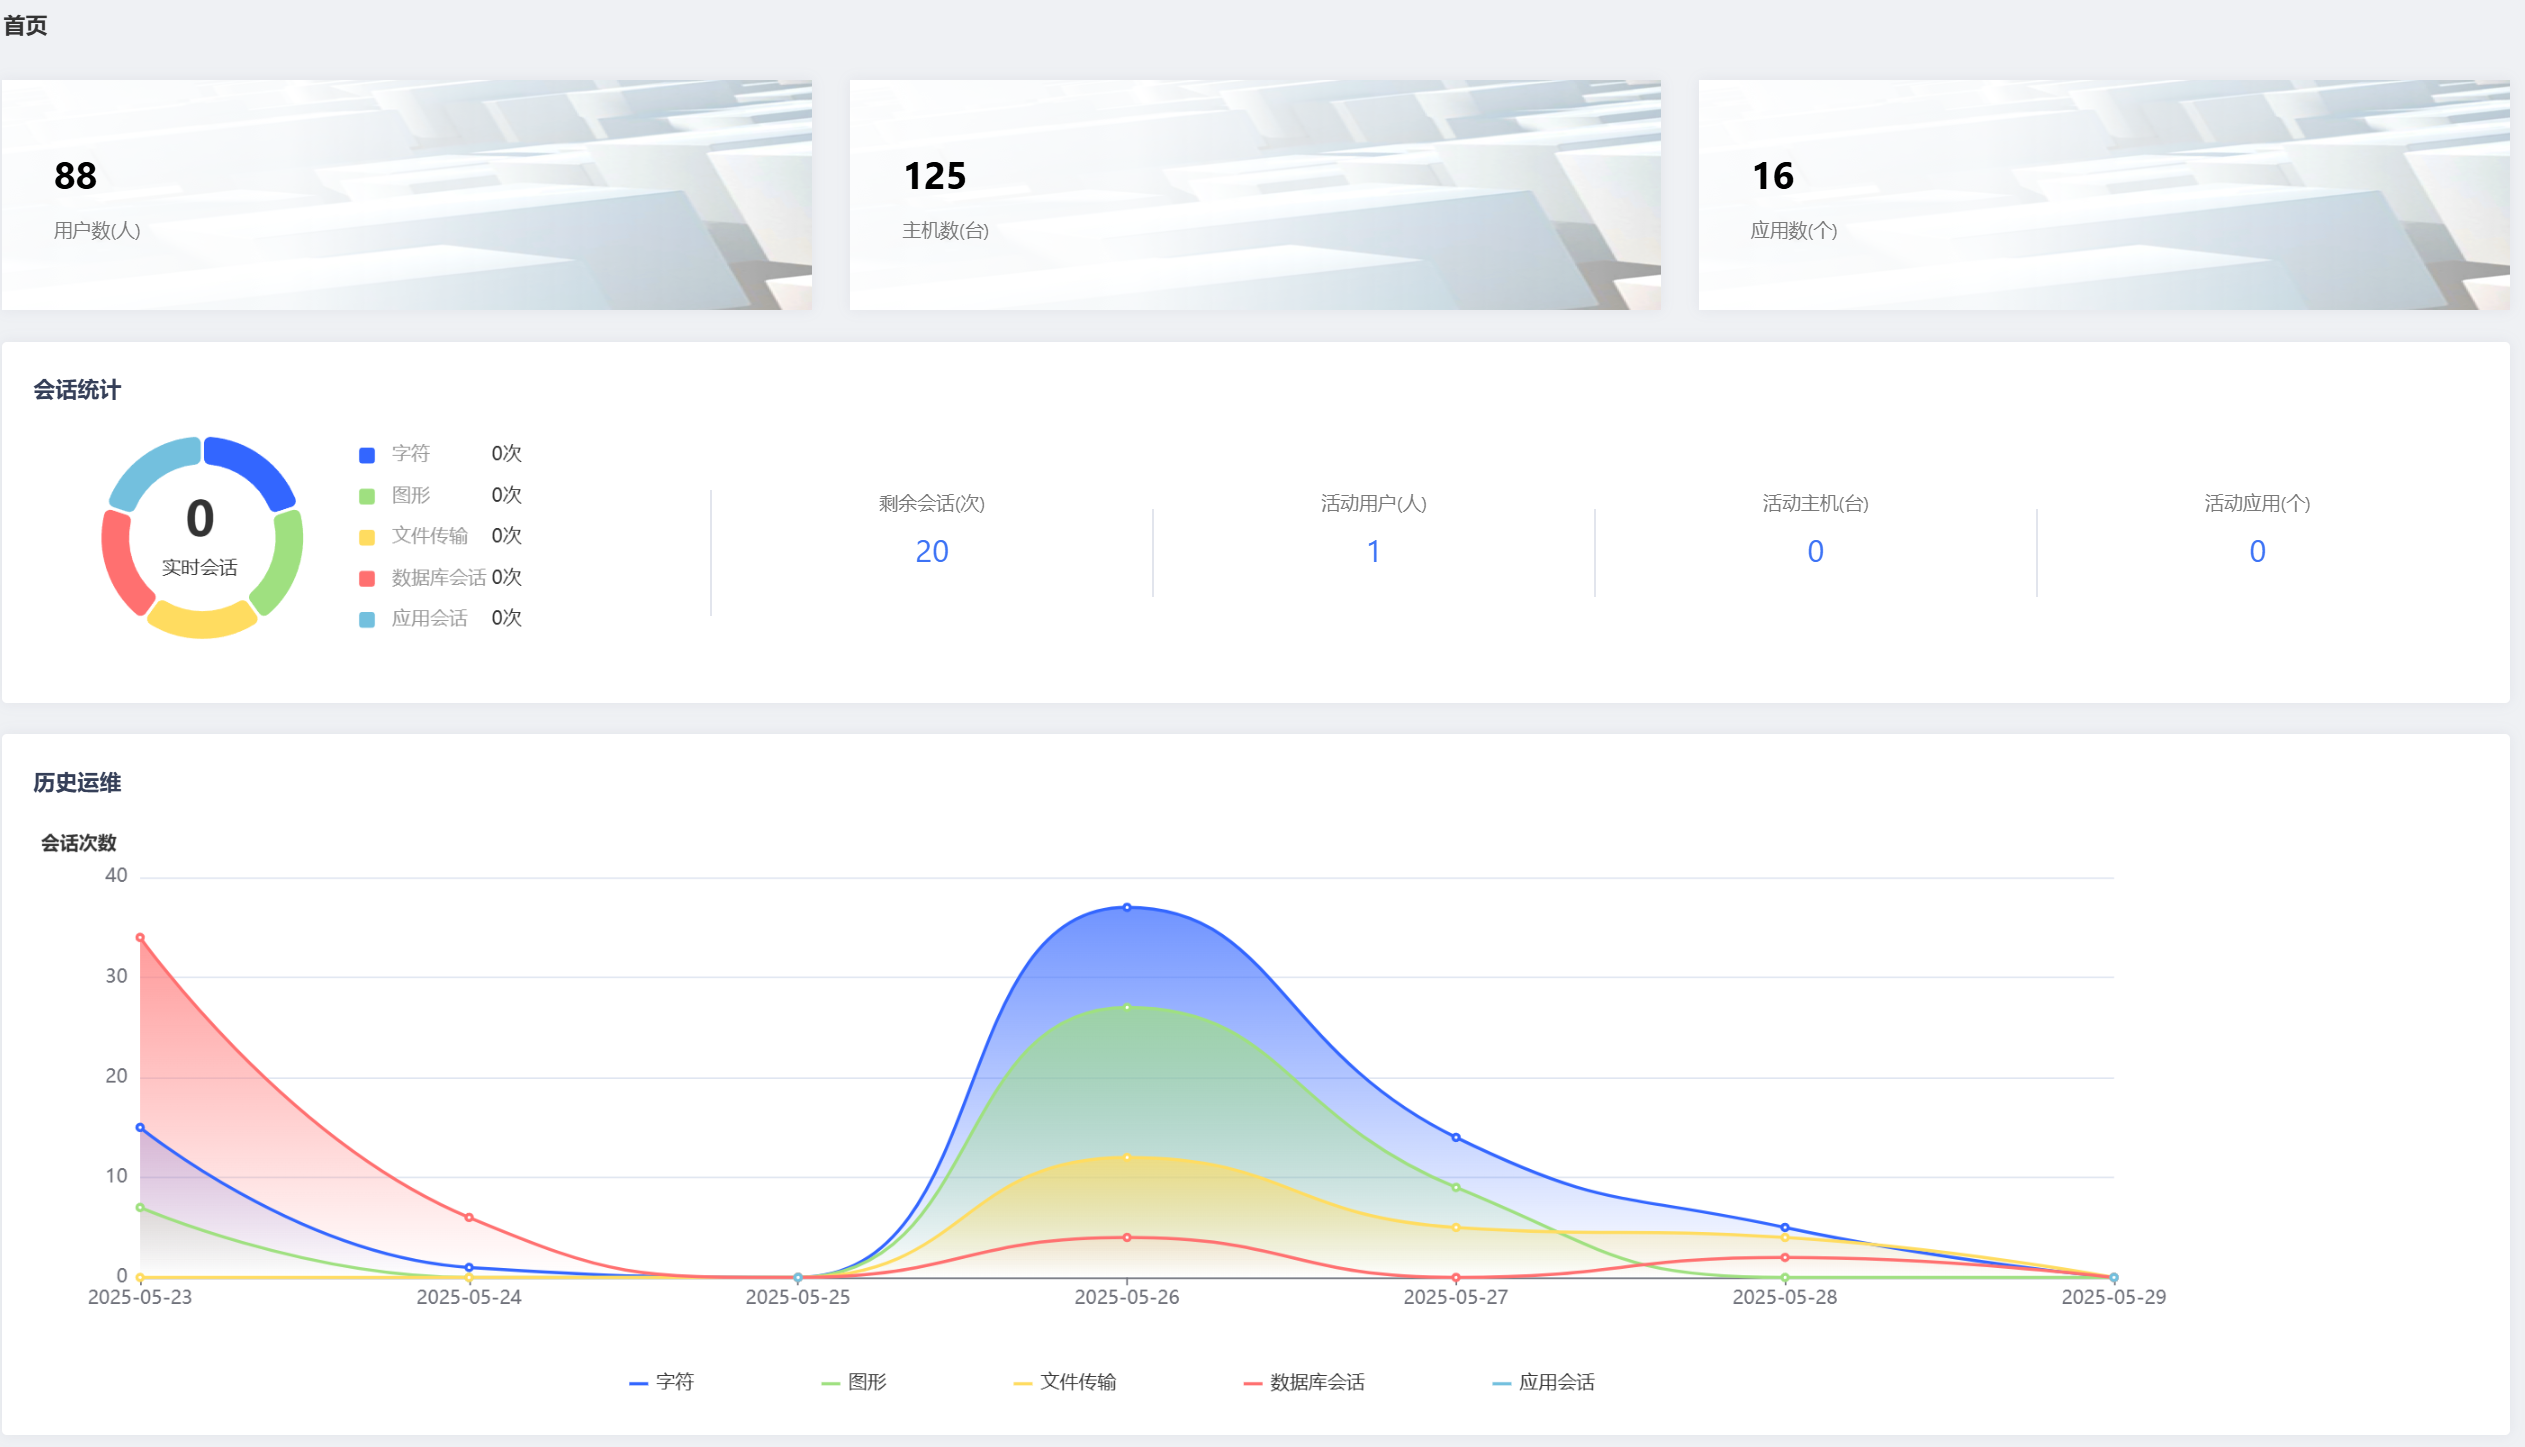This screenshot has height=1447, width=2525.
Task: Click the 数据库会话 point at 34 on 2025-05-23
Action: (140, 937)
